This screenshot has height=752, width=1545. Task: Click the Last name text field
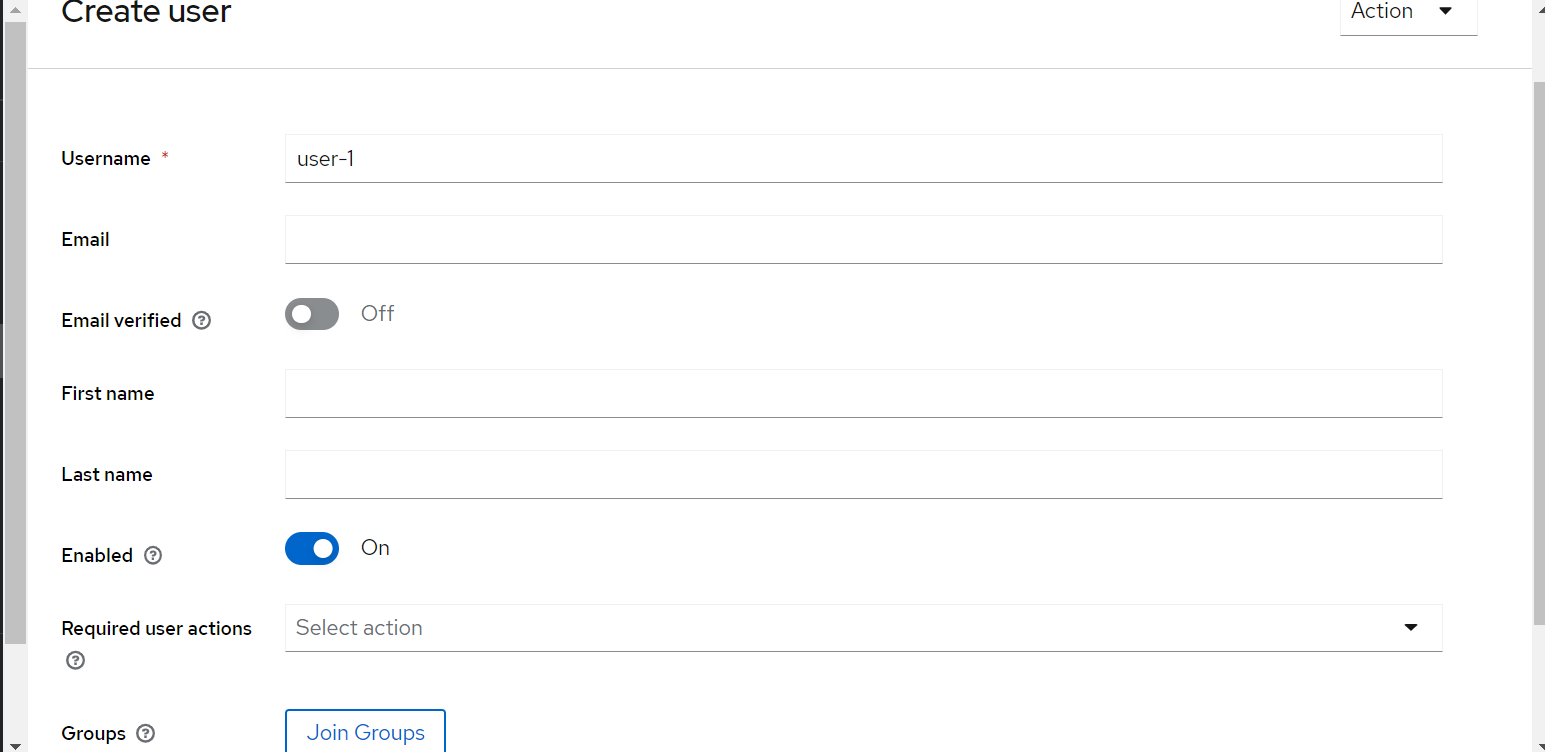coord(862,475)
